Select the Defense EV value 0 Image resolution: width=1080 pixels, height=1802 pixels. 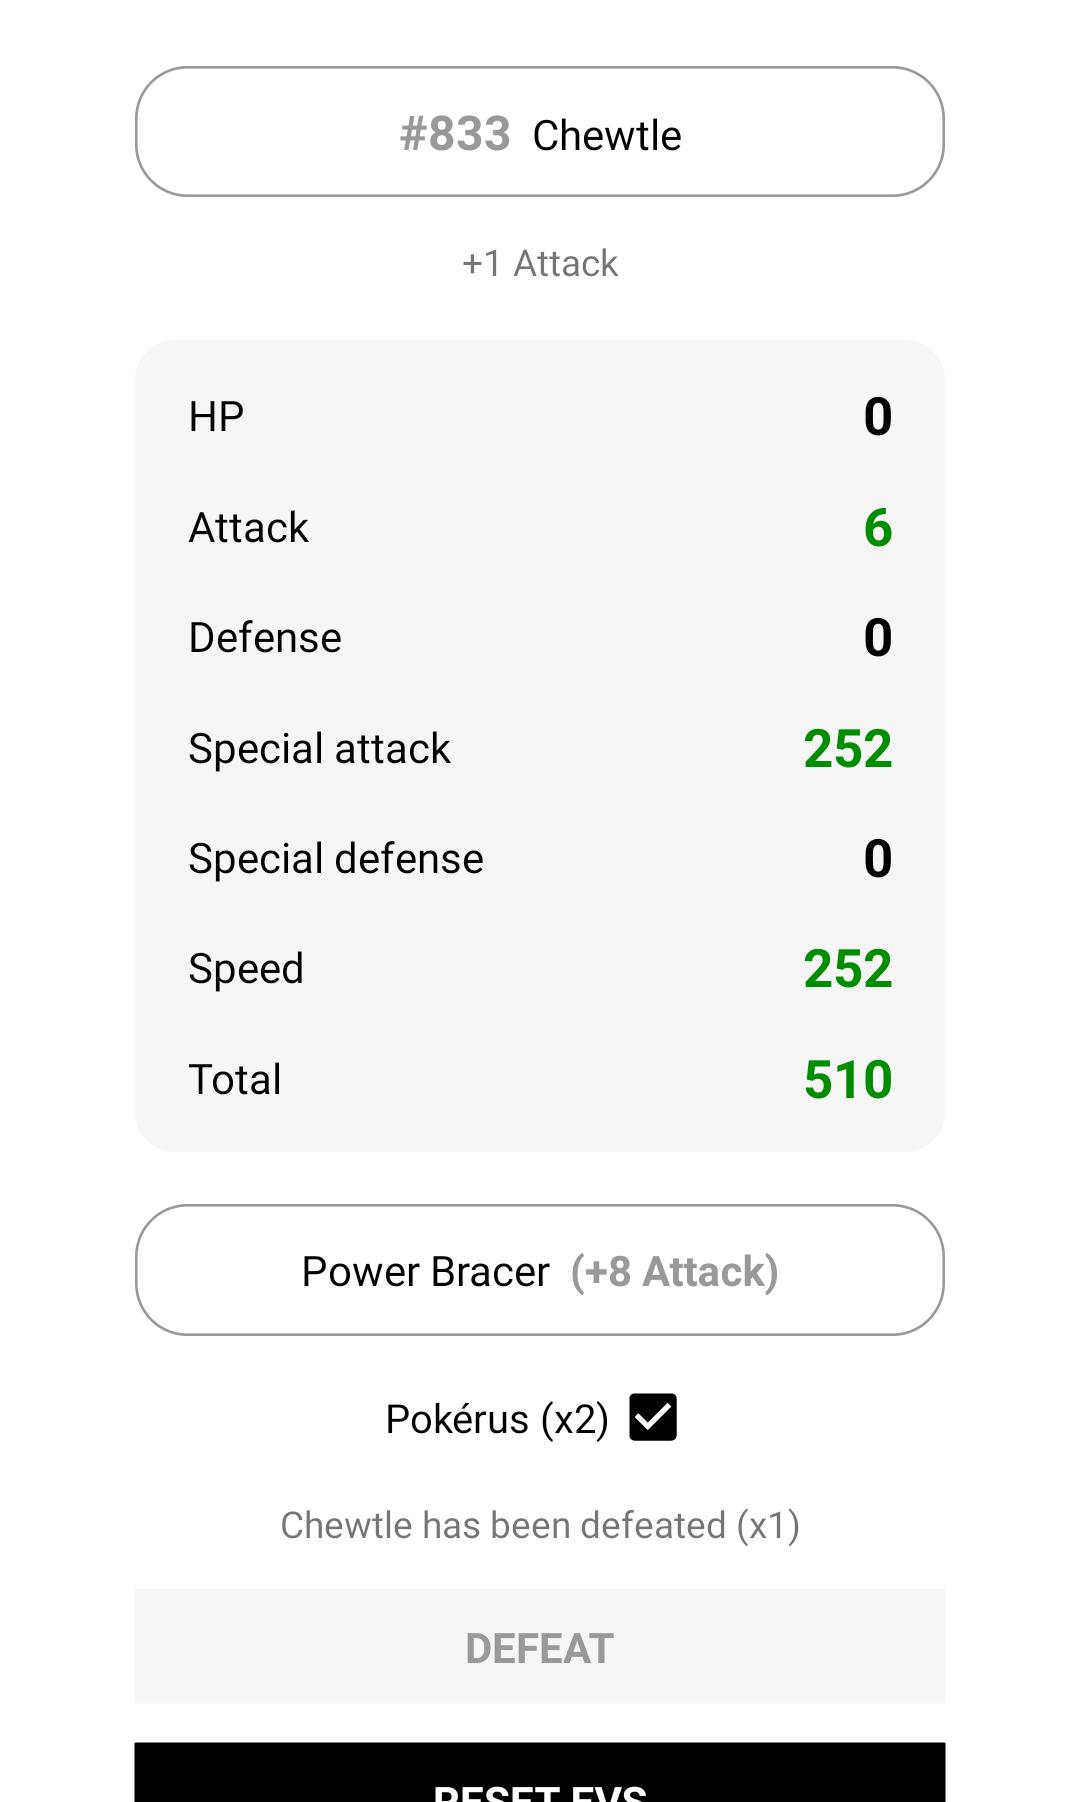(x=877, y=638)
